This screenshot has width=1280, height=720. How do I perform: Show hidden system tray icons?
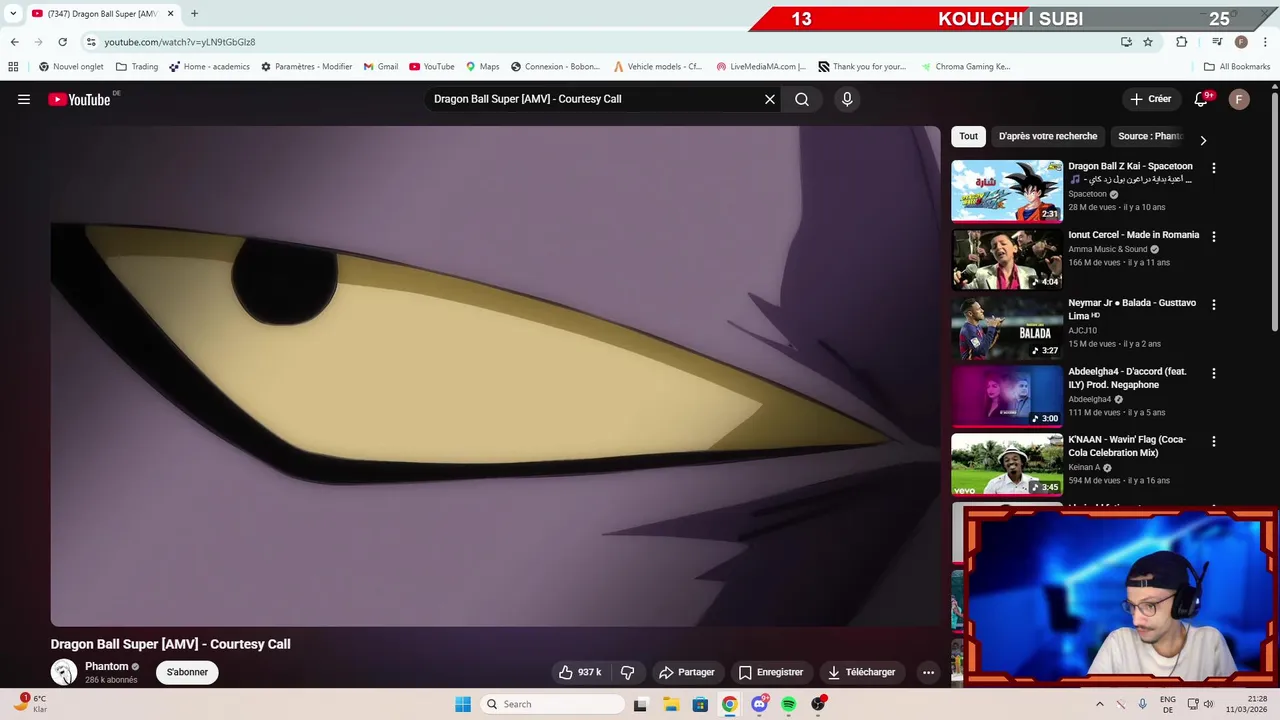tap(1100, 704)
